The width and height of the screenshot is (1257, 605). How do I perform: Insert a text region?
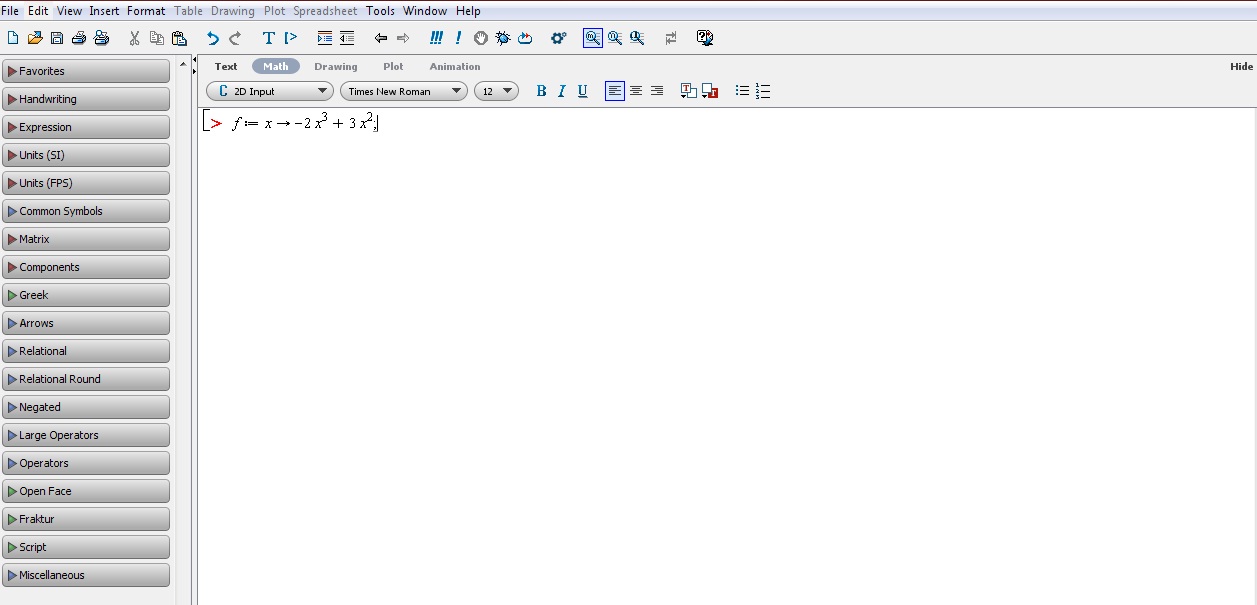[268, 38]
